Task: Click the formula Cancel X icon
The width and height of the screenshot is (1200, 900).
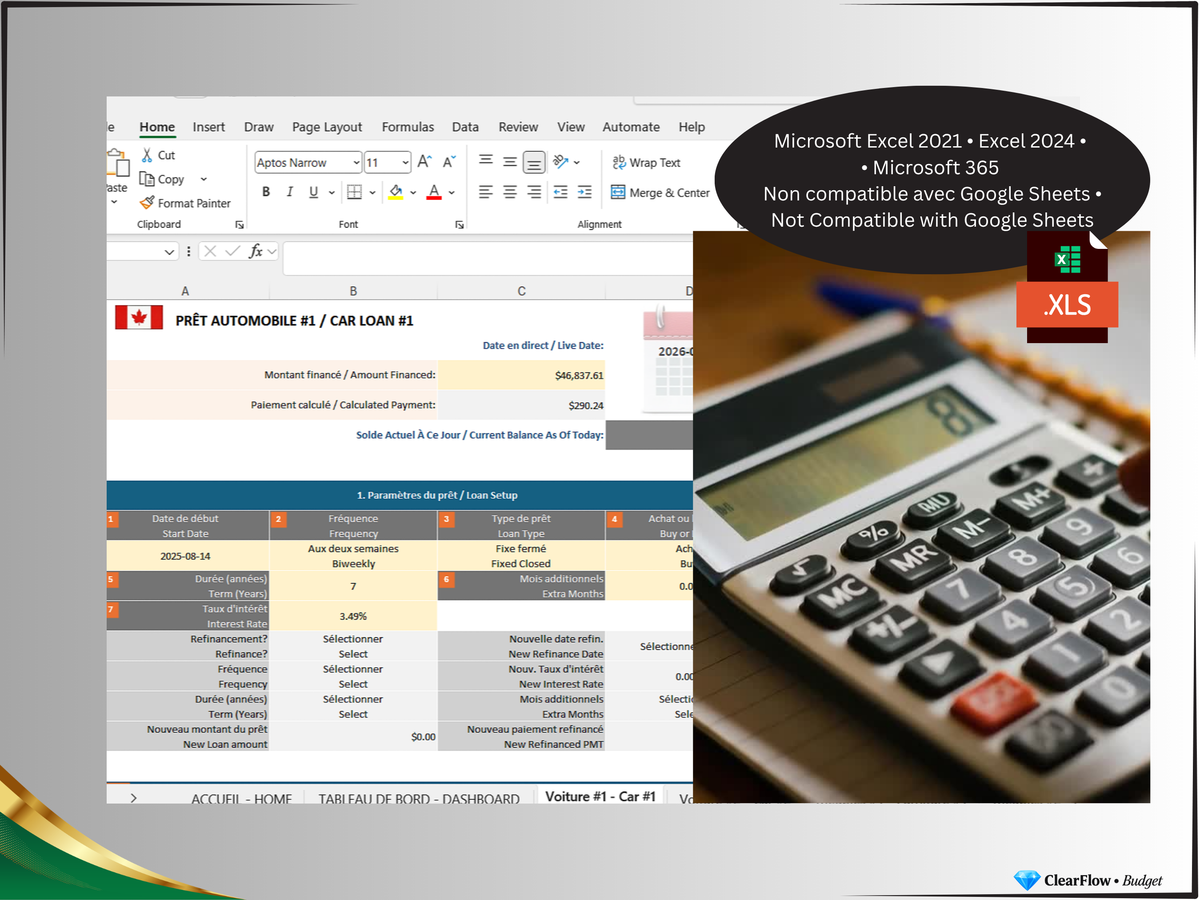Action: [x=210, y=252]
